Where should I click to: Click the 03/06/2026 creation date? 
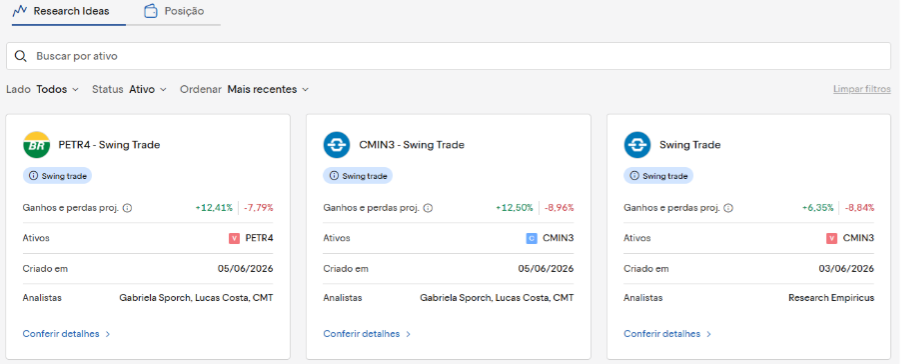[x=846, y=269]
